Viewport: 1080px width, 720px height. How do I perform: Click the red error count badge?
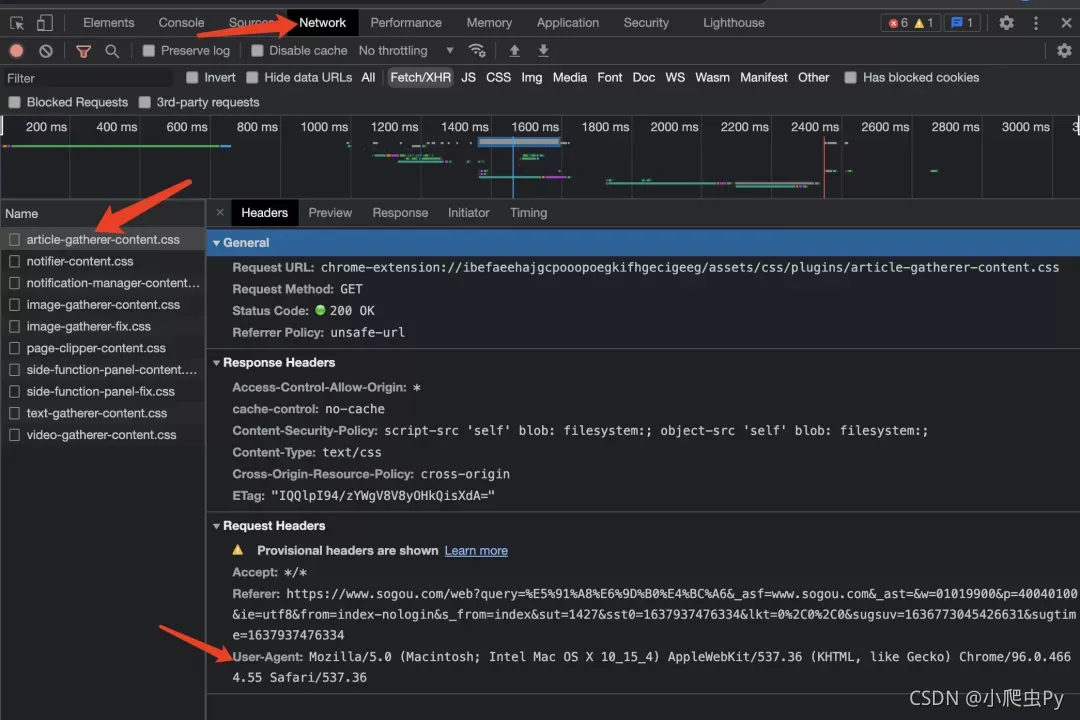pyautogui.click(x=897, y=23)
